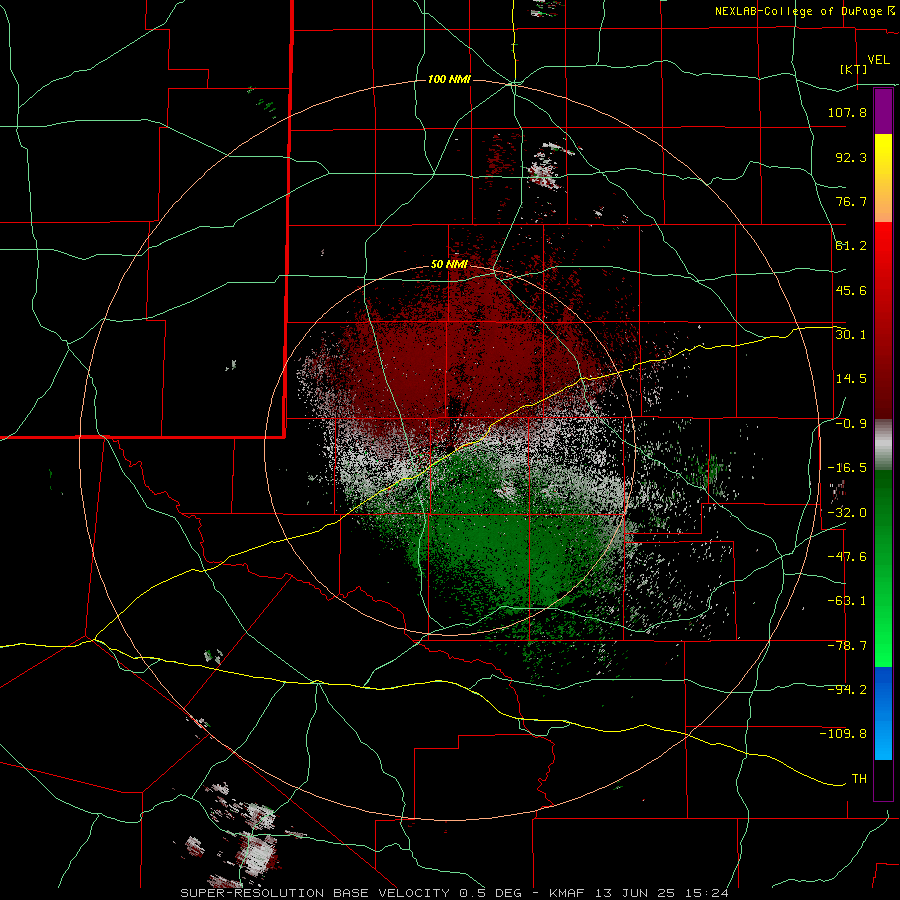Click the yellow-orange segment of the color bar
The image size is (900, 900).
coord(883,178)
